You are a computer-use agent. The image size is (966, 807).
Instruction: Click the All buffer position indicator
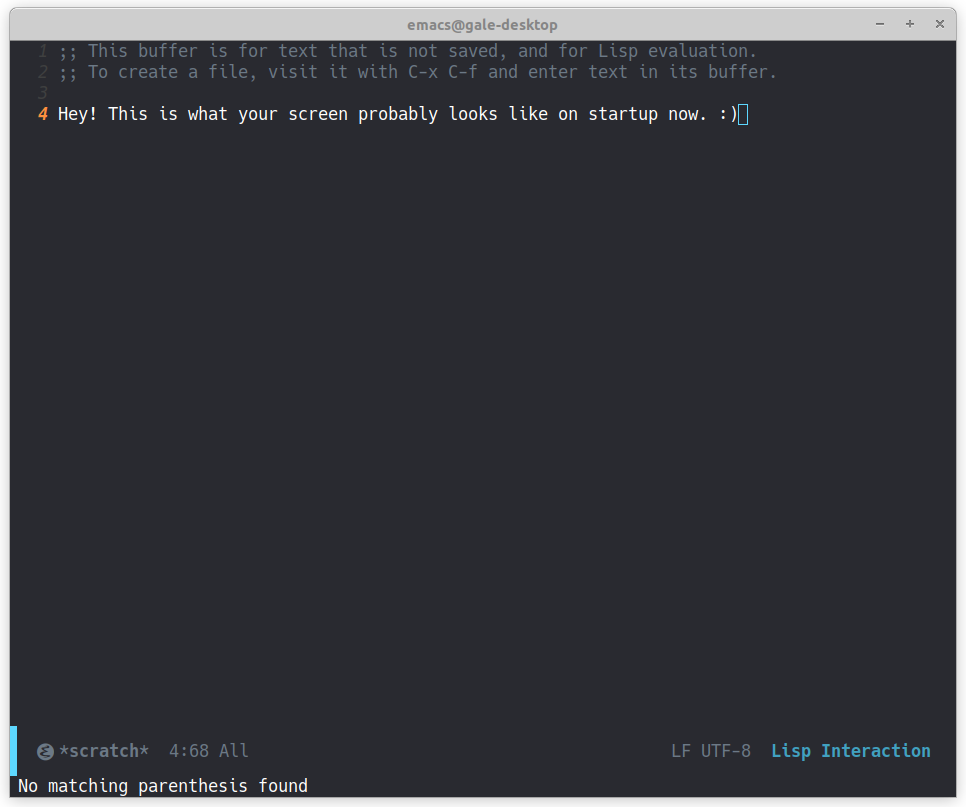point(232,751)
